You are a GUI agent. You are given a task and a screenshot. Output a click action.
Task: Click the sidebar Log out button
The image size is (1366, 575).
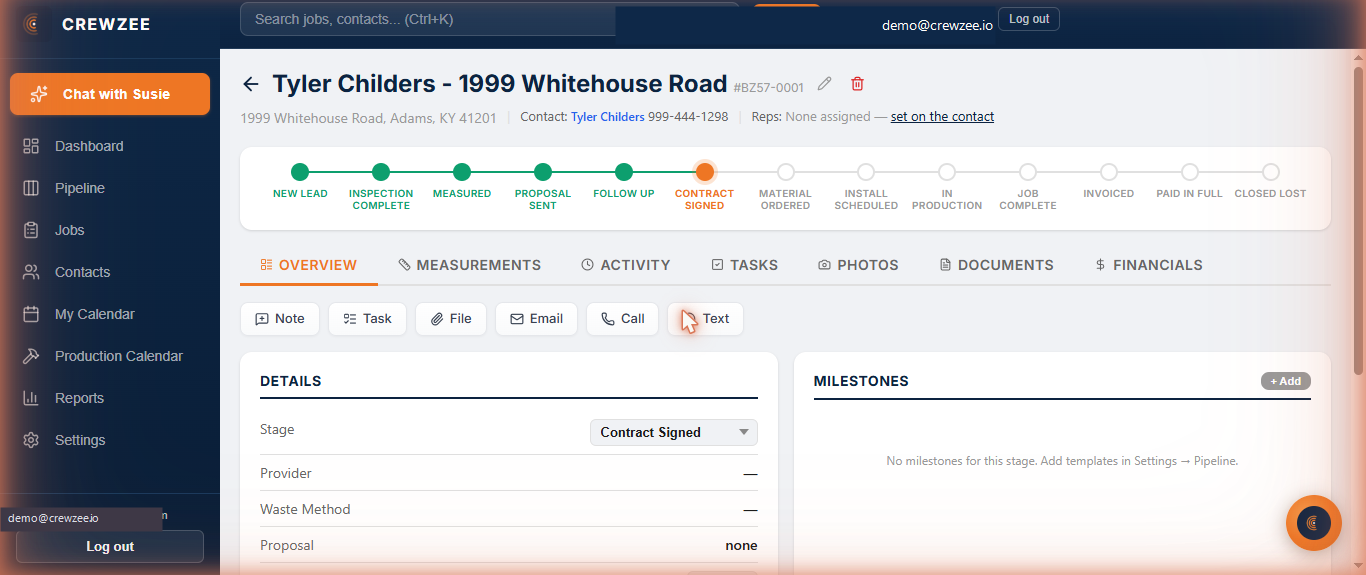coord(110,547)
